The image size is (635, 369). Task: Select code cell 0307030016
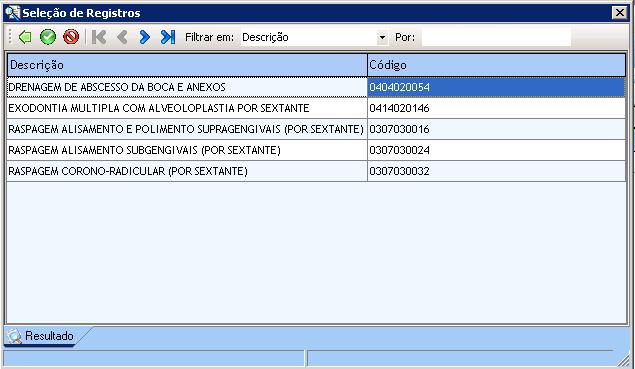pyautogui.click(x=496, y=129)
